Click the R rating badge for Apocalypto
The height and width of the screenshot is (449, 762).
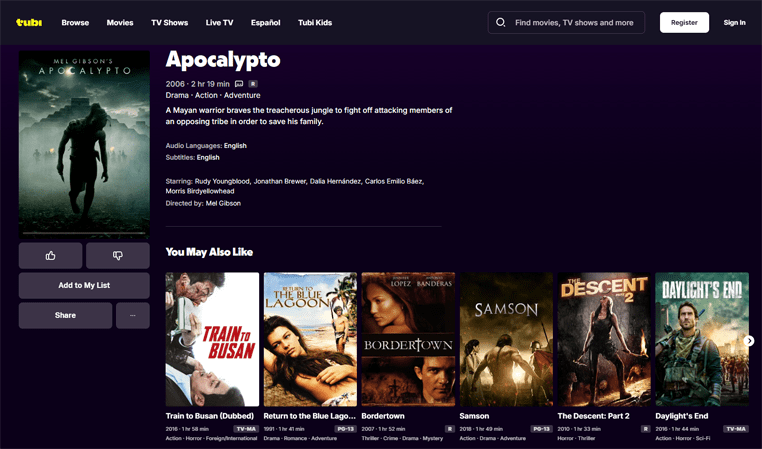point(253,84)
